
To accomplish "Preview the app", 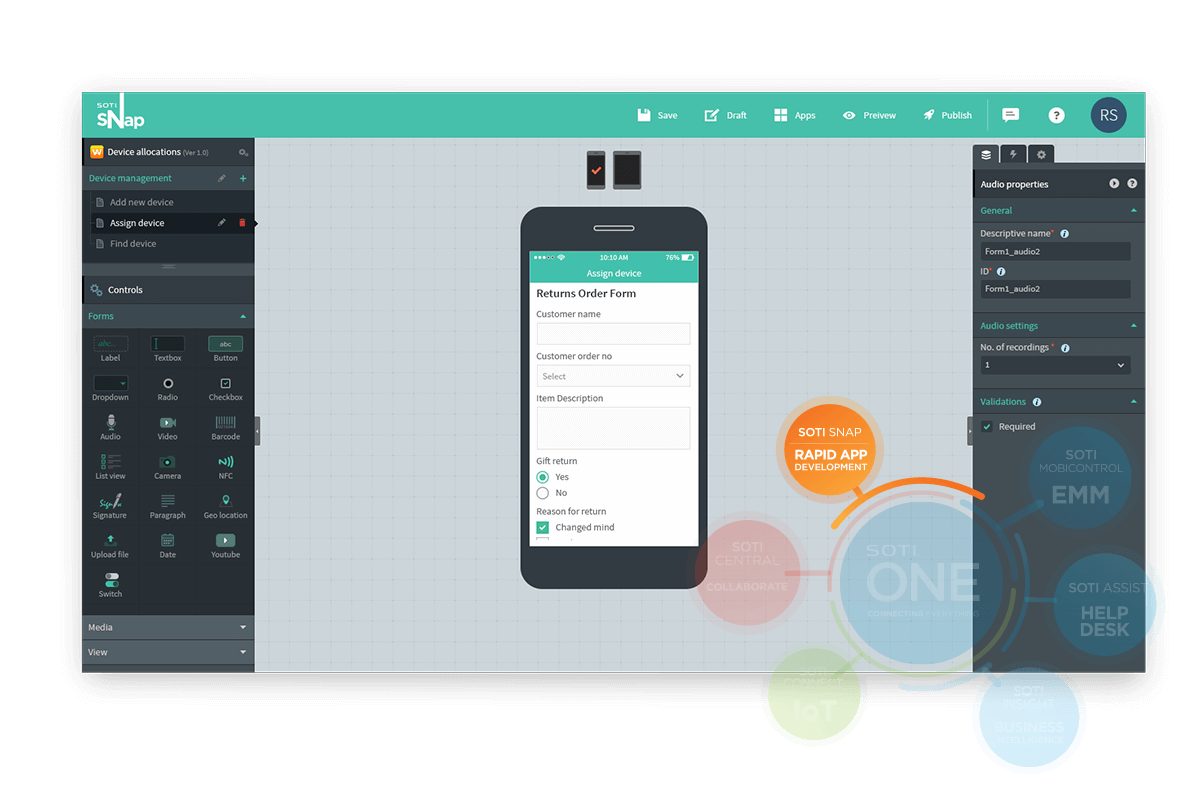I will click(869, 115).
